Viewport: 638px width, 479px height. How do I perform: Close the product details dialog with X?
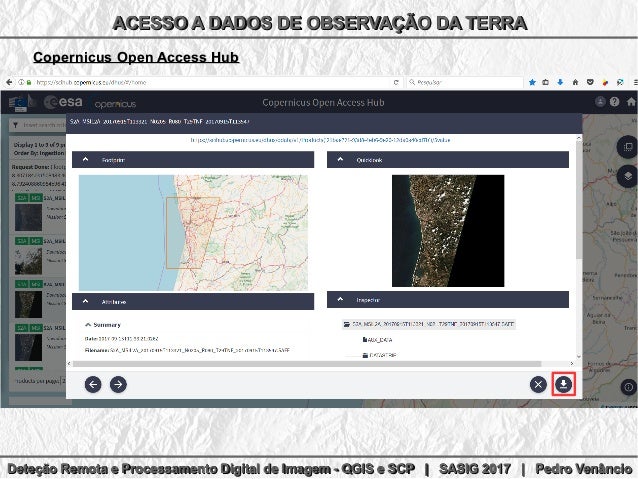coord(538,384)
